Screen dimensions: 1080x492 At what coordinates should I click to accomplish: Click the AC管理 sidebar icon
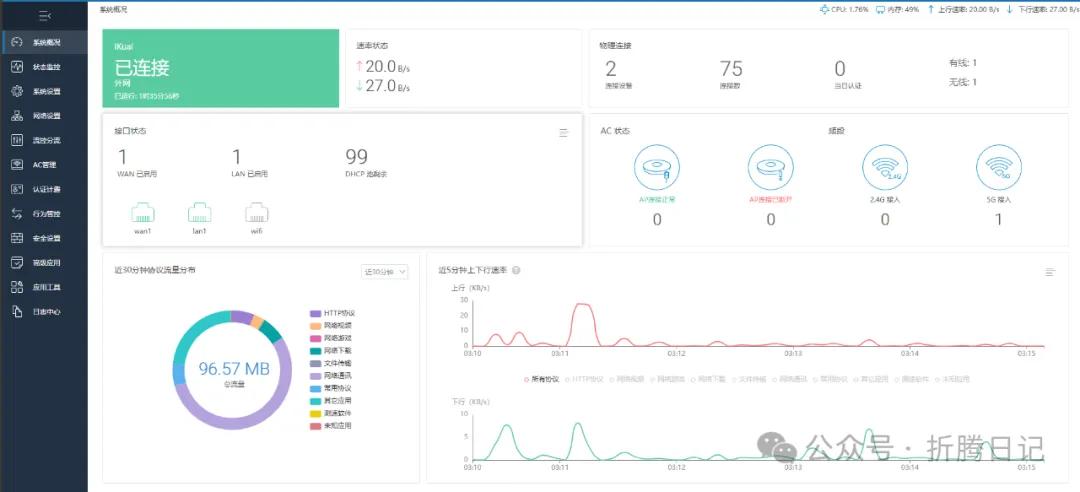click(x=17, y=164)
